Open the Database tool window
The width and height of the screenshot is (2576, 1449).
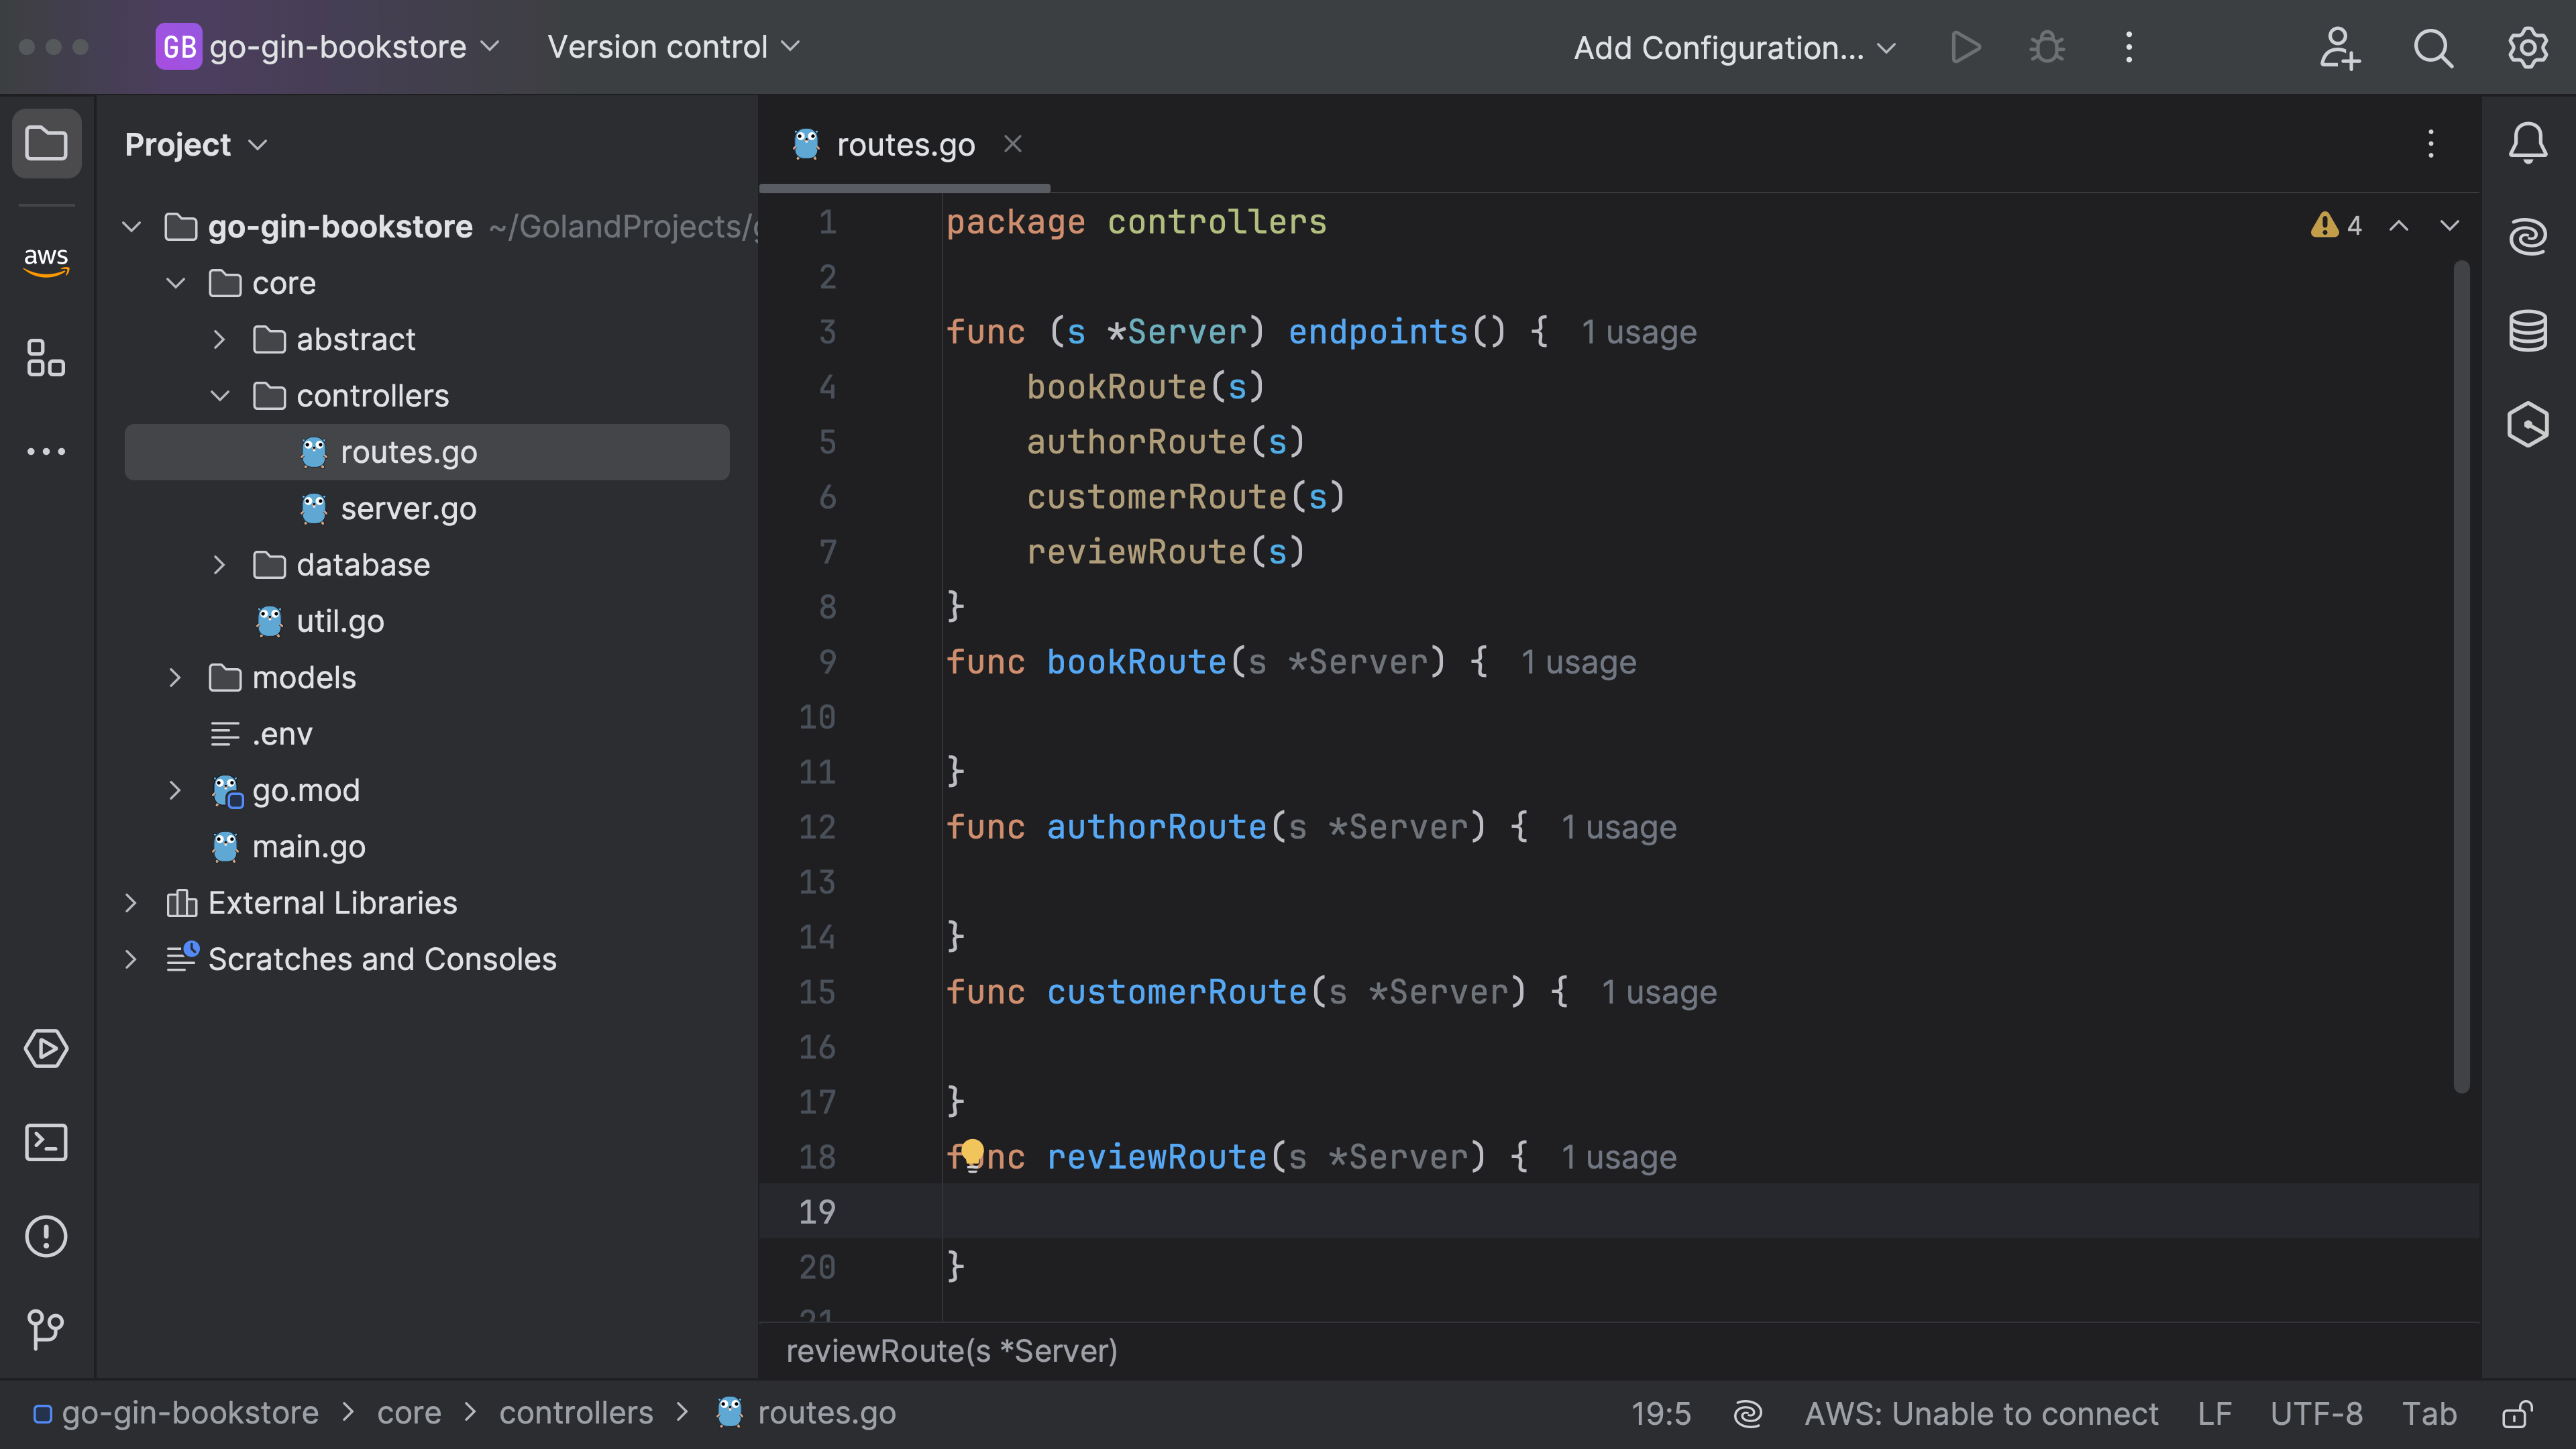(2527, 331)
